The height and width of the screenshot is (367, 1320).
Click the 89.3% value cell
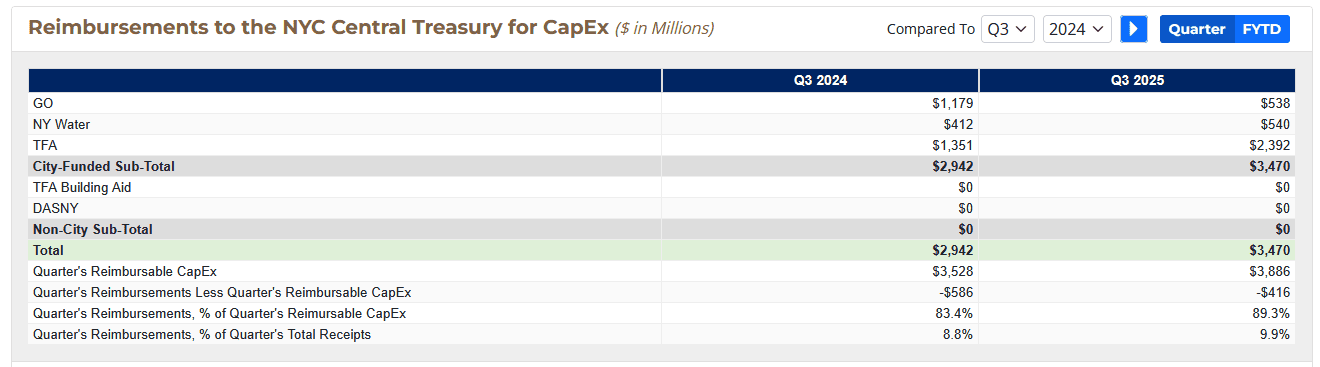(x=1137, y=313)
